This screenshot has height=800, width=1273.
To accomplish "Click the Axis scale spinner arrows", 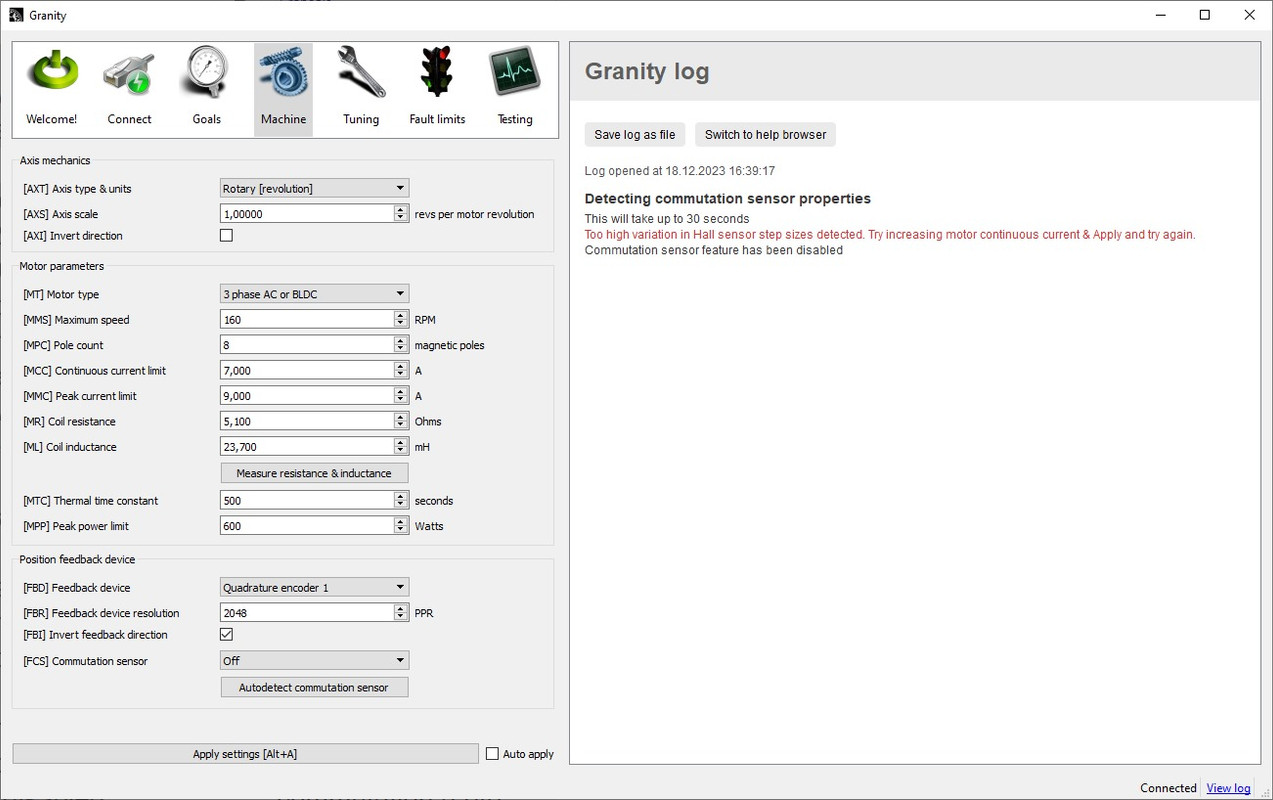I will pos(401,214).
